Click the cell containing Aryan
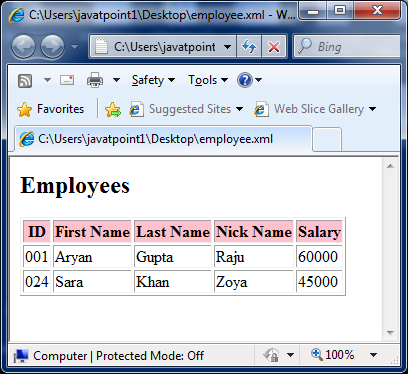The height and width of the screenshot is (383, 411). 92,257
